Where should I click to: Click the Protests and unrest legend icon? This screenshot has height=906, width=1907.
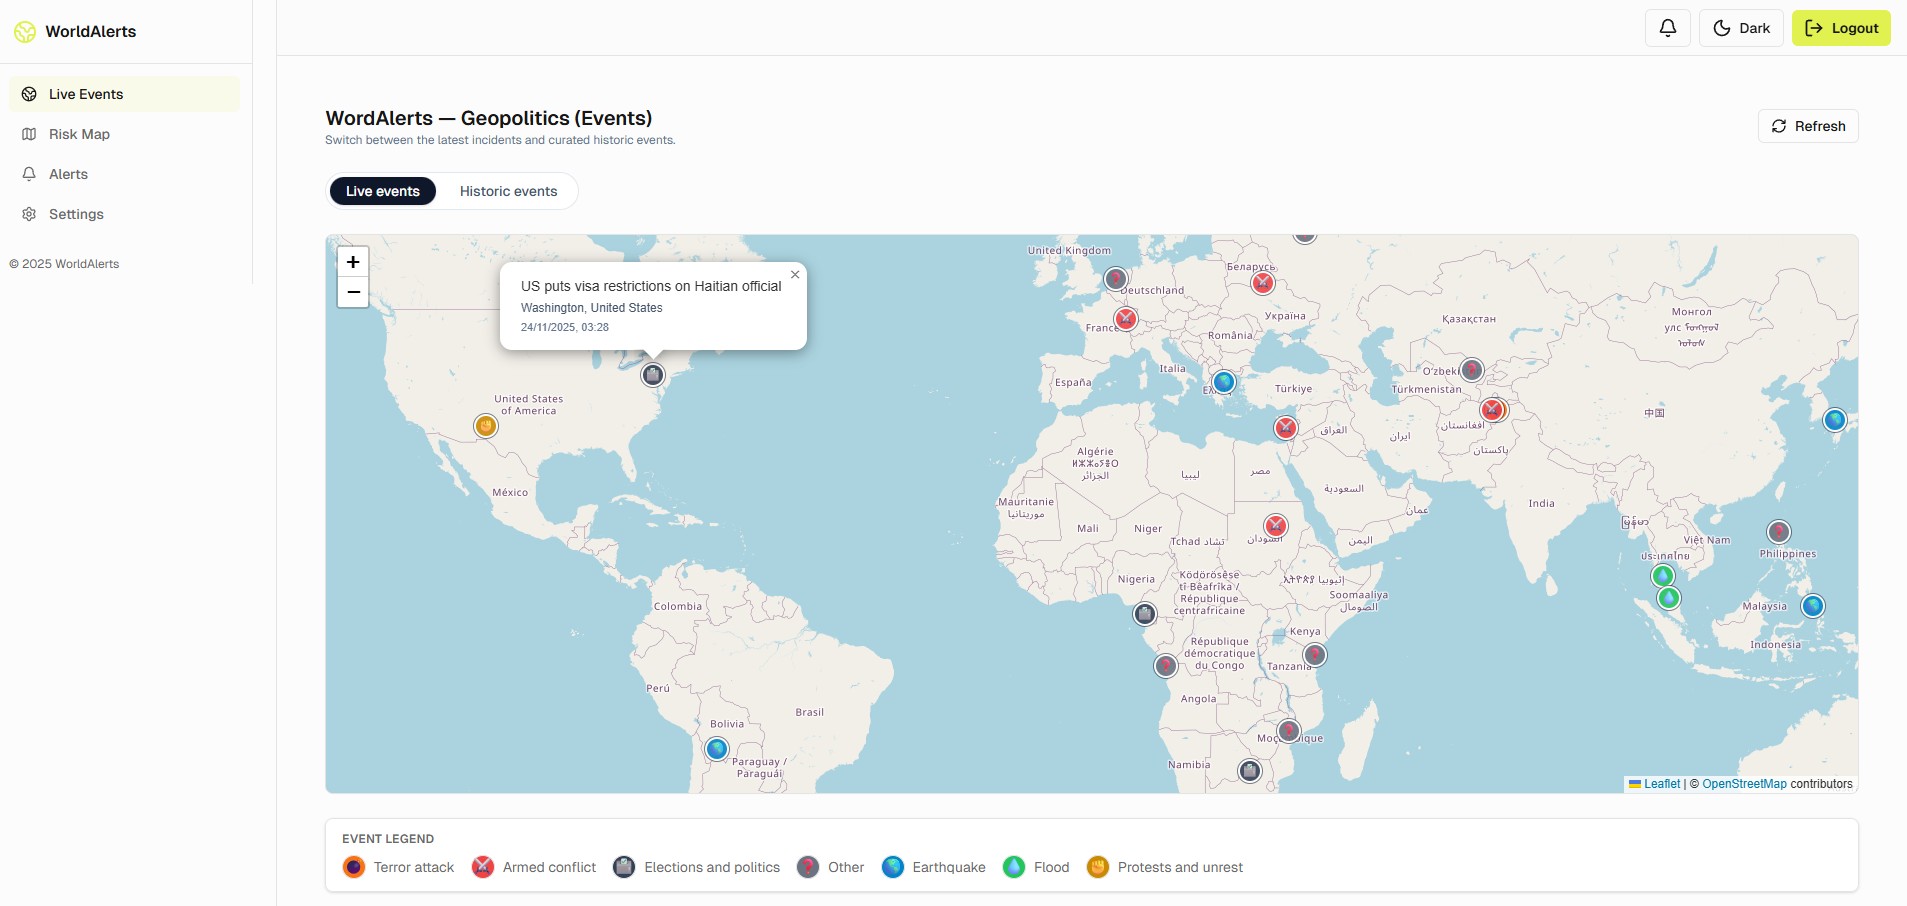point(1099,867)
